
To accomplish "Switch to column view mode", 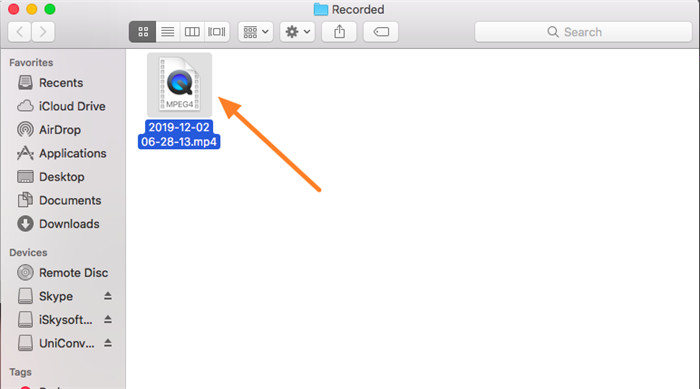I will pyautogui.click(x=192, y=32).
